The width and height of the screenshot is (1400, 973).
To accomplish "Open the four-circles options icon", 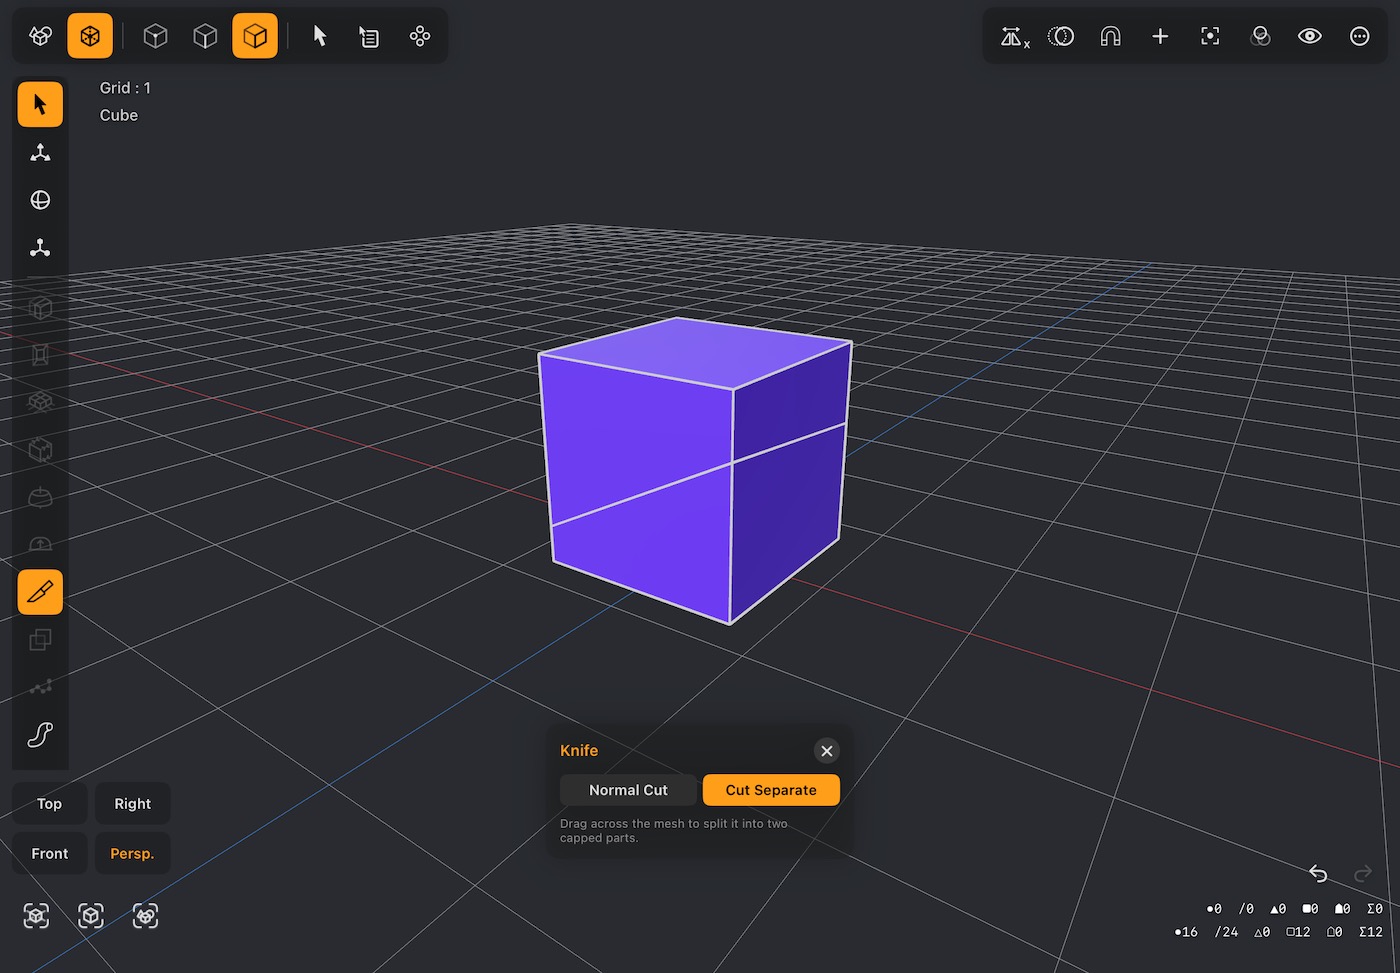I will point(420,36).
